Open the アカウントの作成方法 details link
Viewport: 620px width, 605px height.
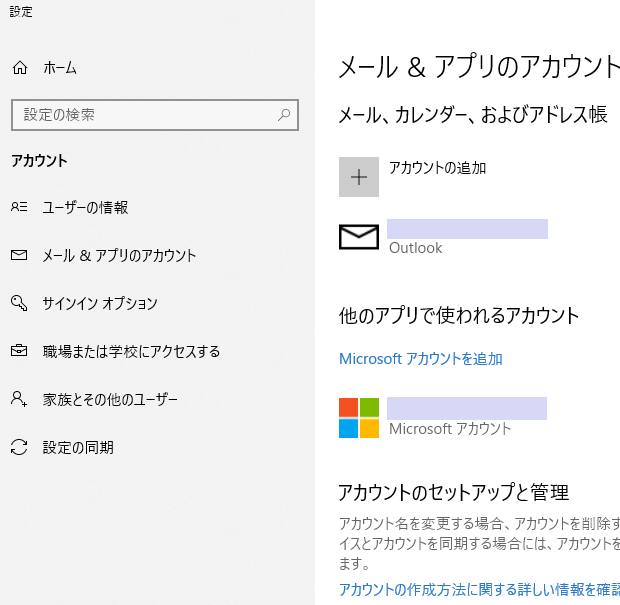pyautogui.click(x=478, y=589)
